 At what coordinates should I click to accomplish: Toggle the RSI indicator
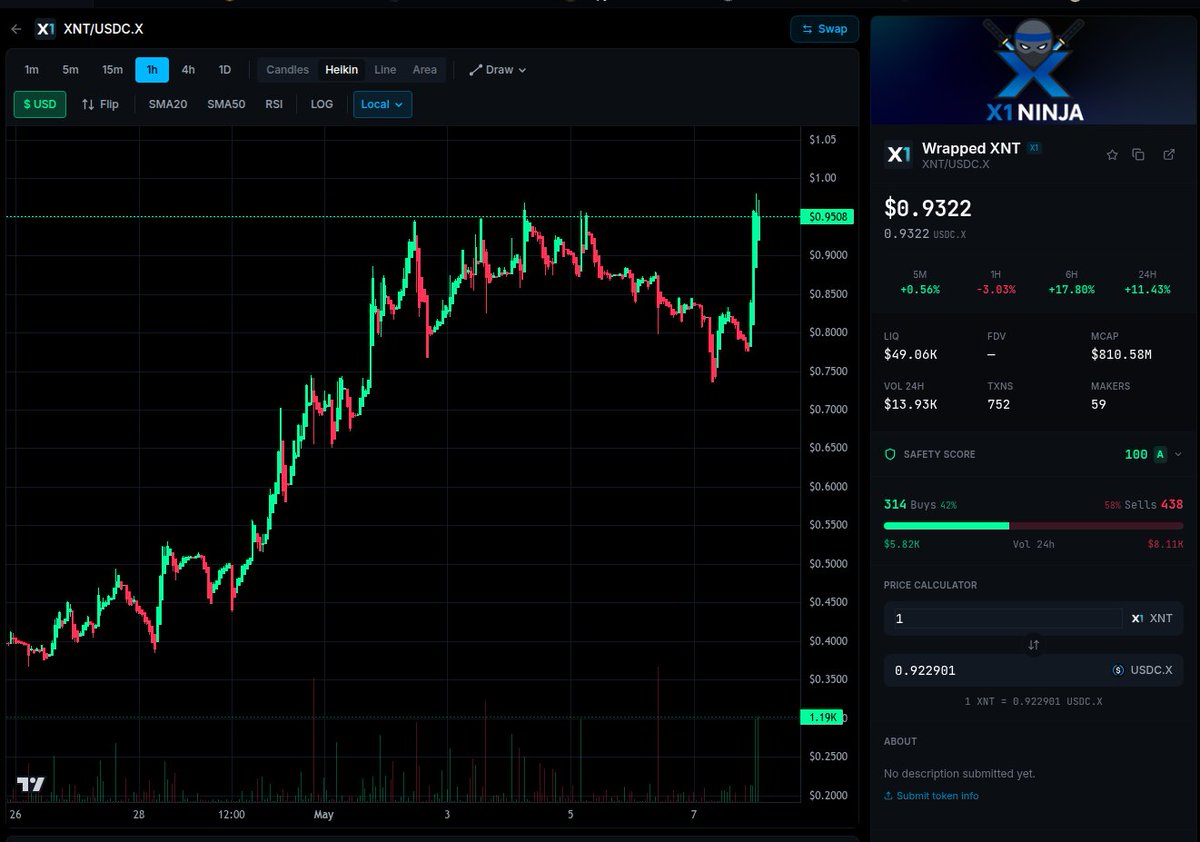point(274,104)
